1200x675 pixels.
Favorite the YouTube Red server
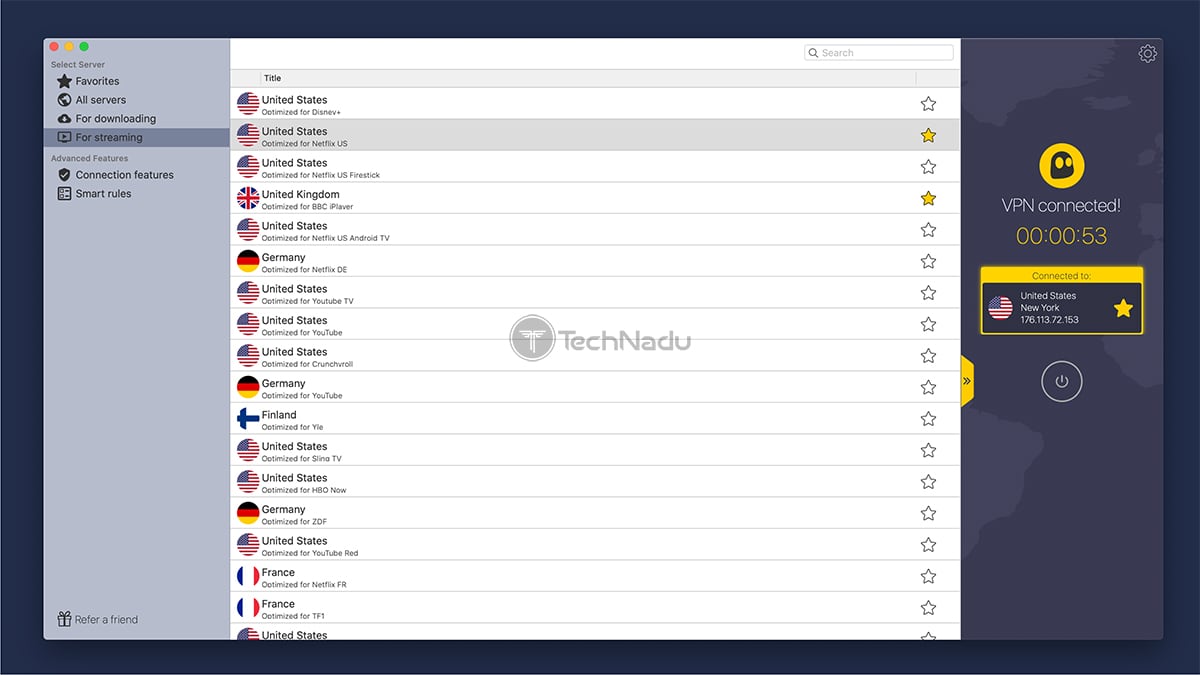(x=928, y=545)
